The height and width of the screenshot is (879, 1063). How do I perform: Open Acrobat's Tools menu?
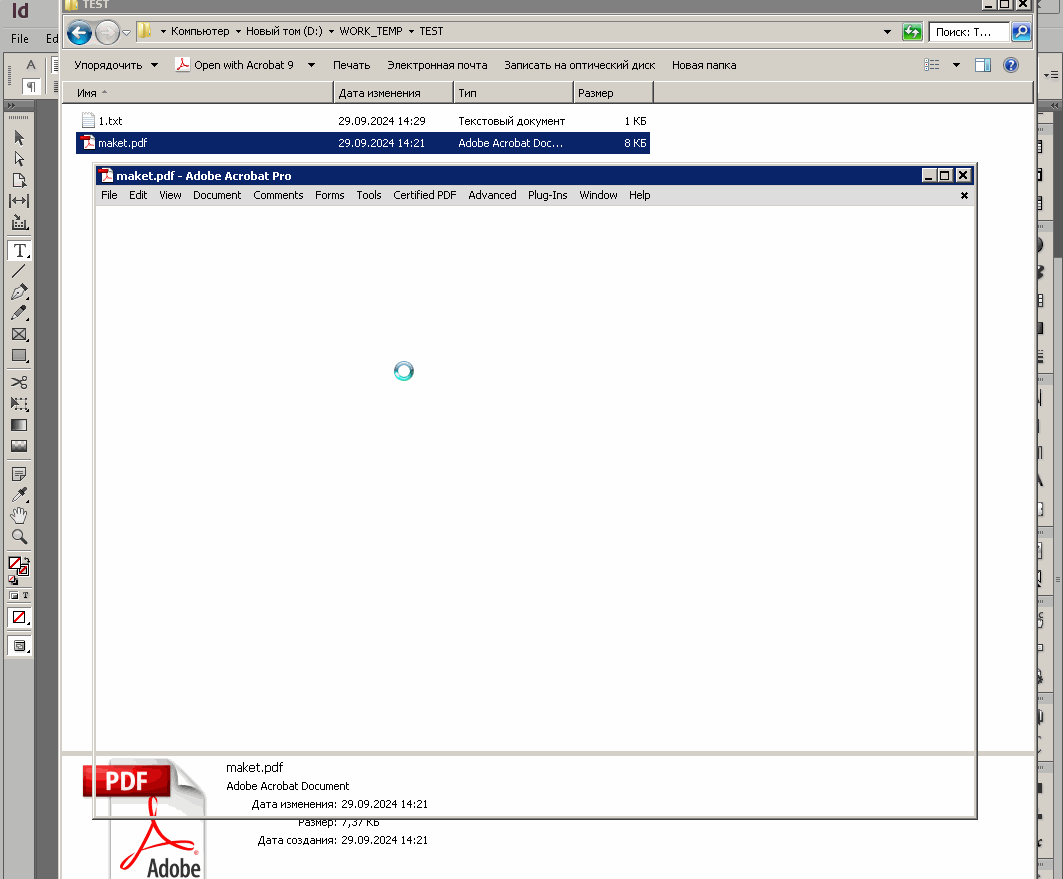point(369,195)
